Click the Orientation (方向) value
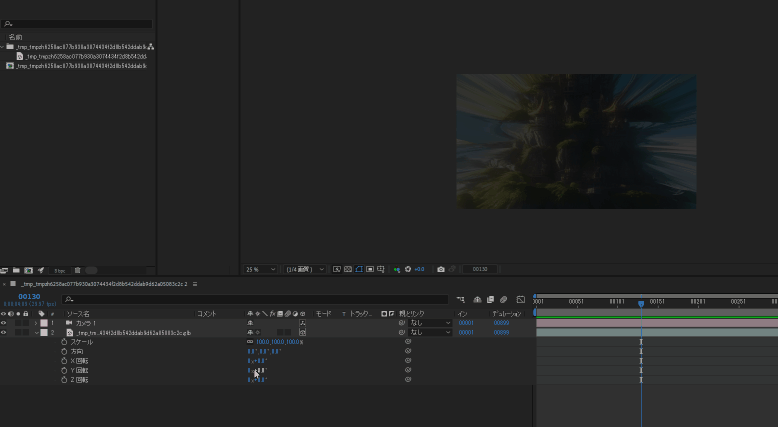 (264, 351)
